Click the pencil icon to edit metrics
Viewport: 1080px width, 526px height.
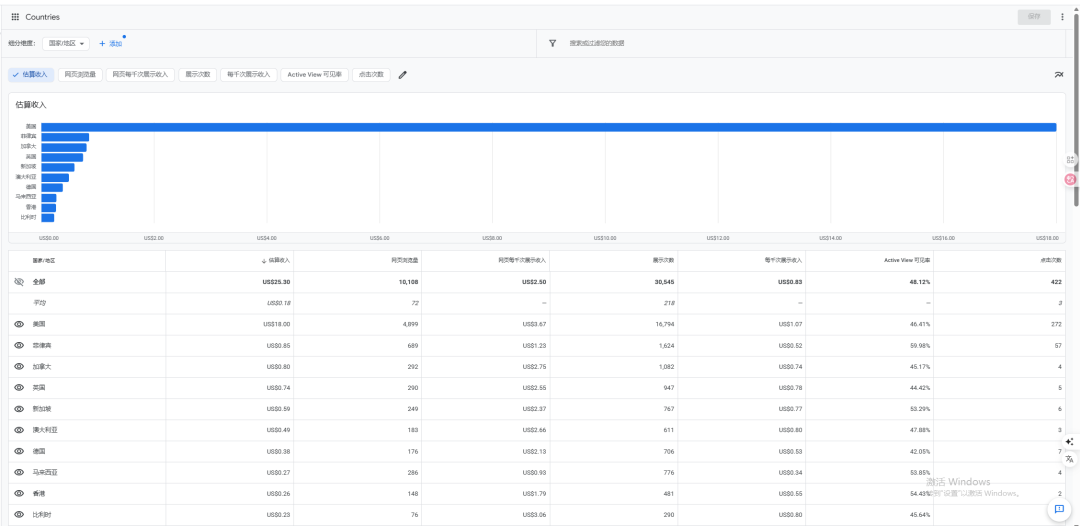tap(403, 75)
